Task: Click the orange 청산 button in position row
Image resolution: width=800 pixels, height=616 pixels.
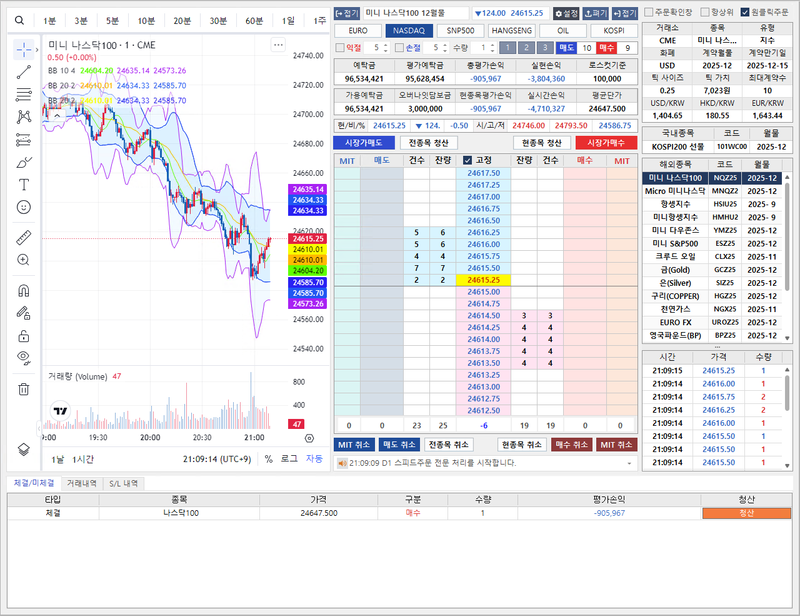Action: point(746,513)
